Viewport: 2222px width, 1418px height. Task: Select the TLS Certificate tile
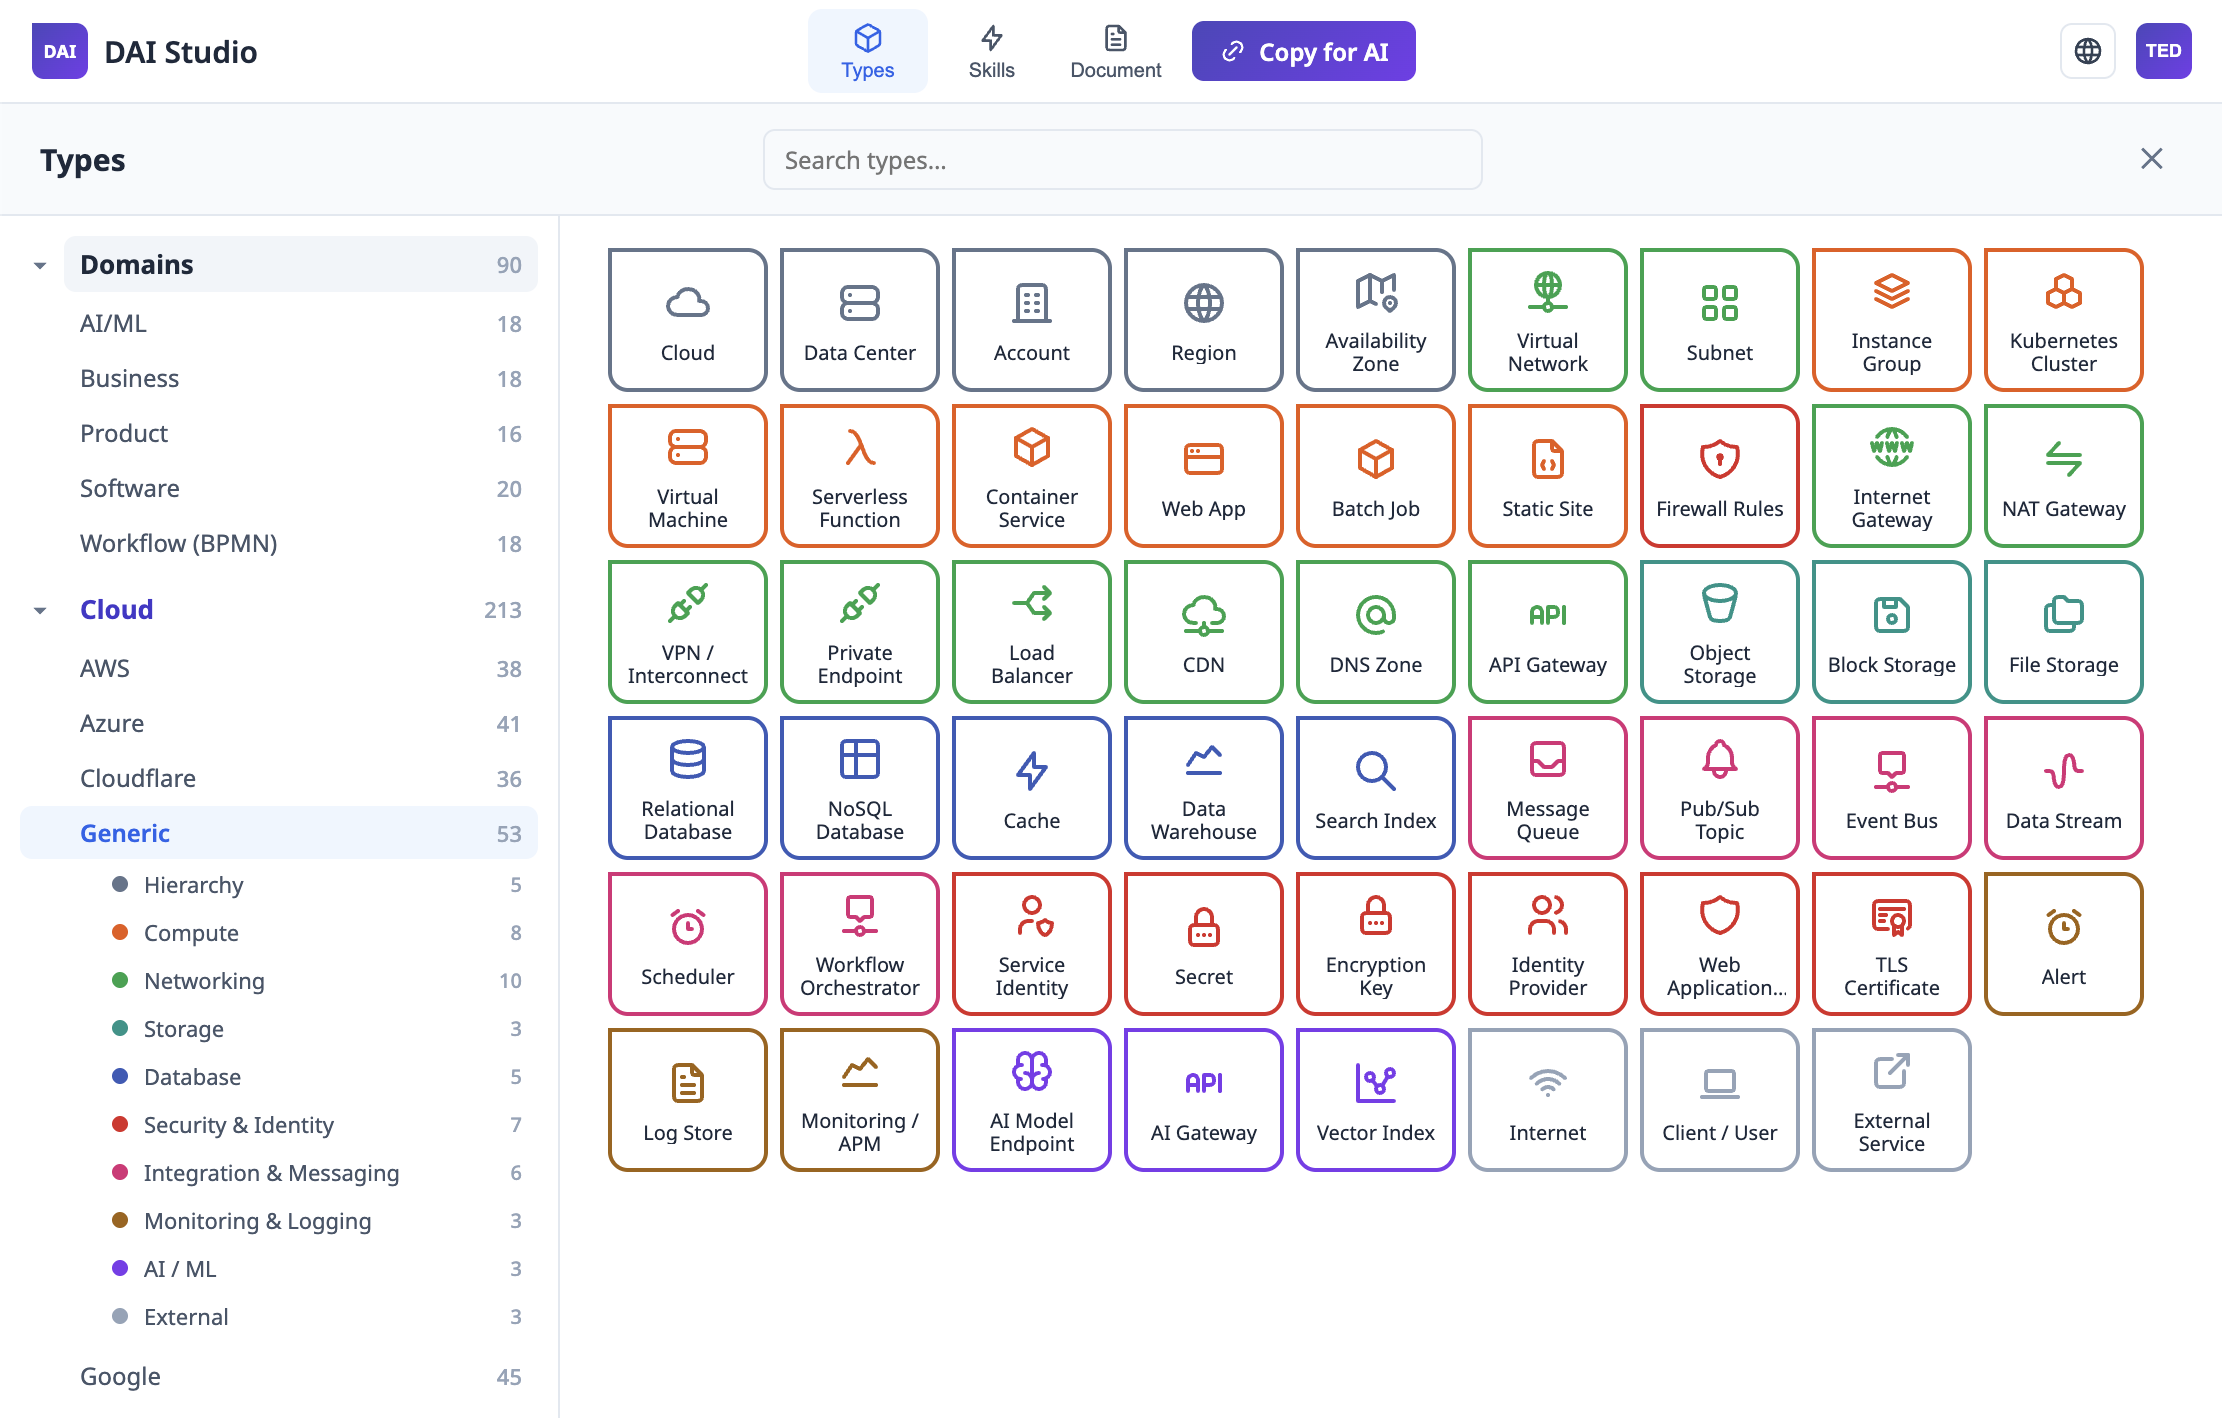pos(1891,944)
